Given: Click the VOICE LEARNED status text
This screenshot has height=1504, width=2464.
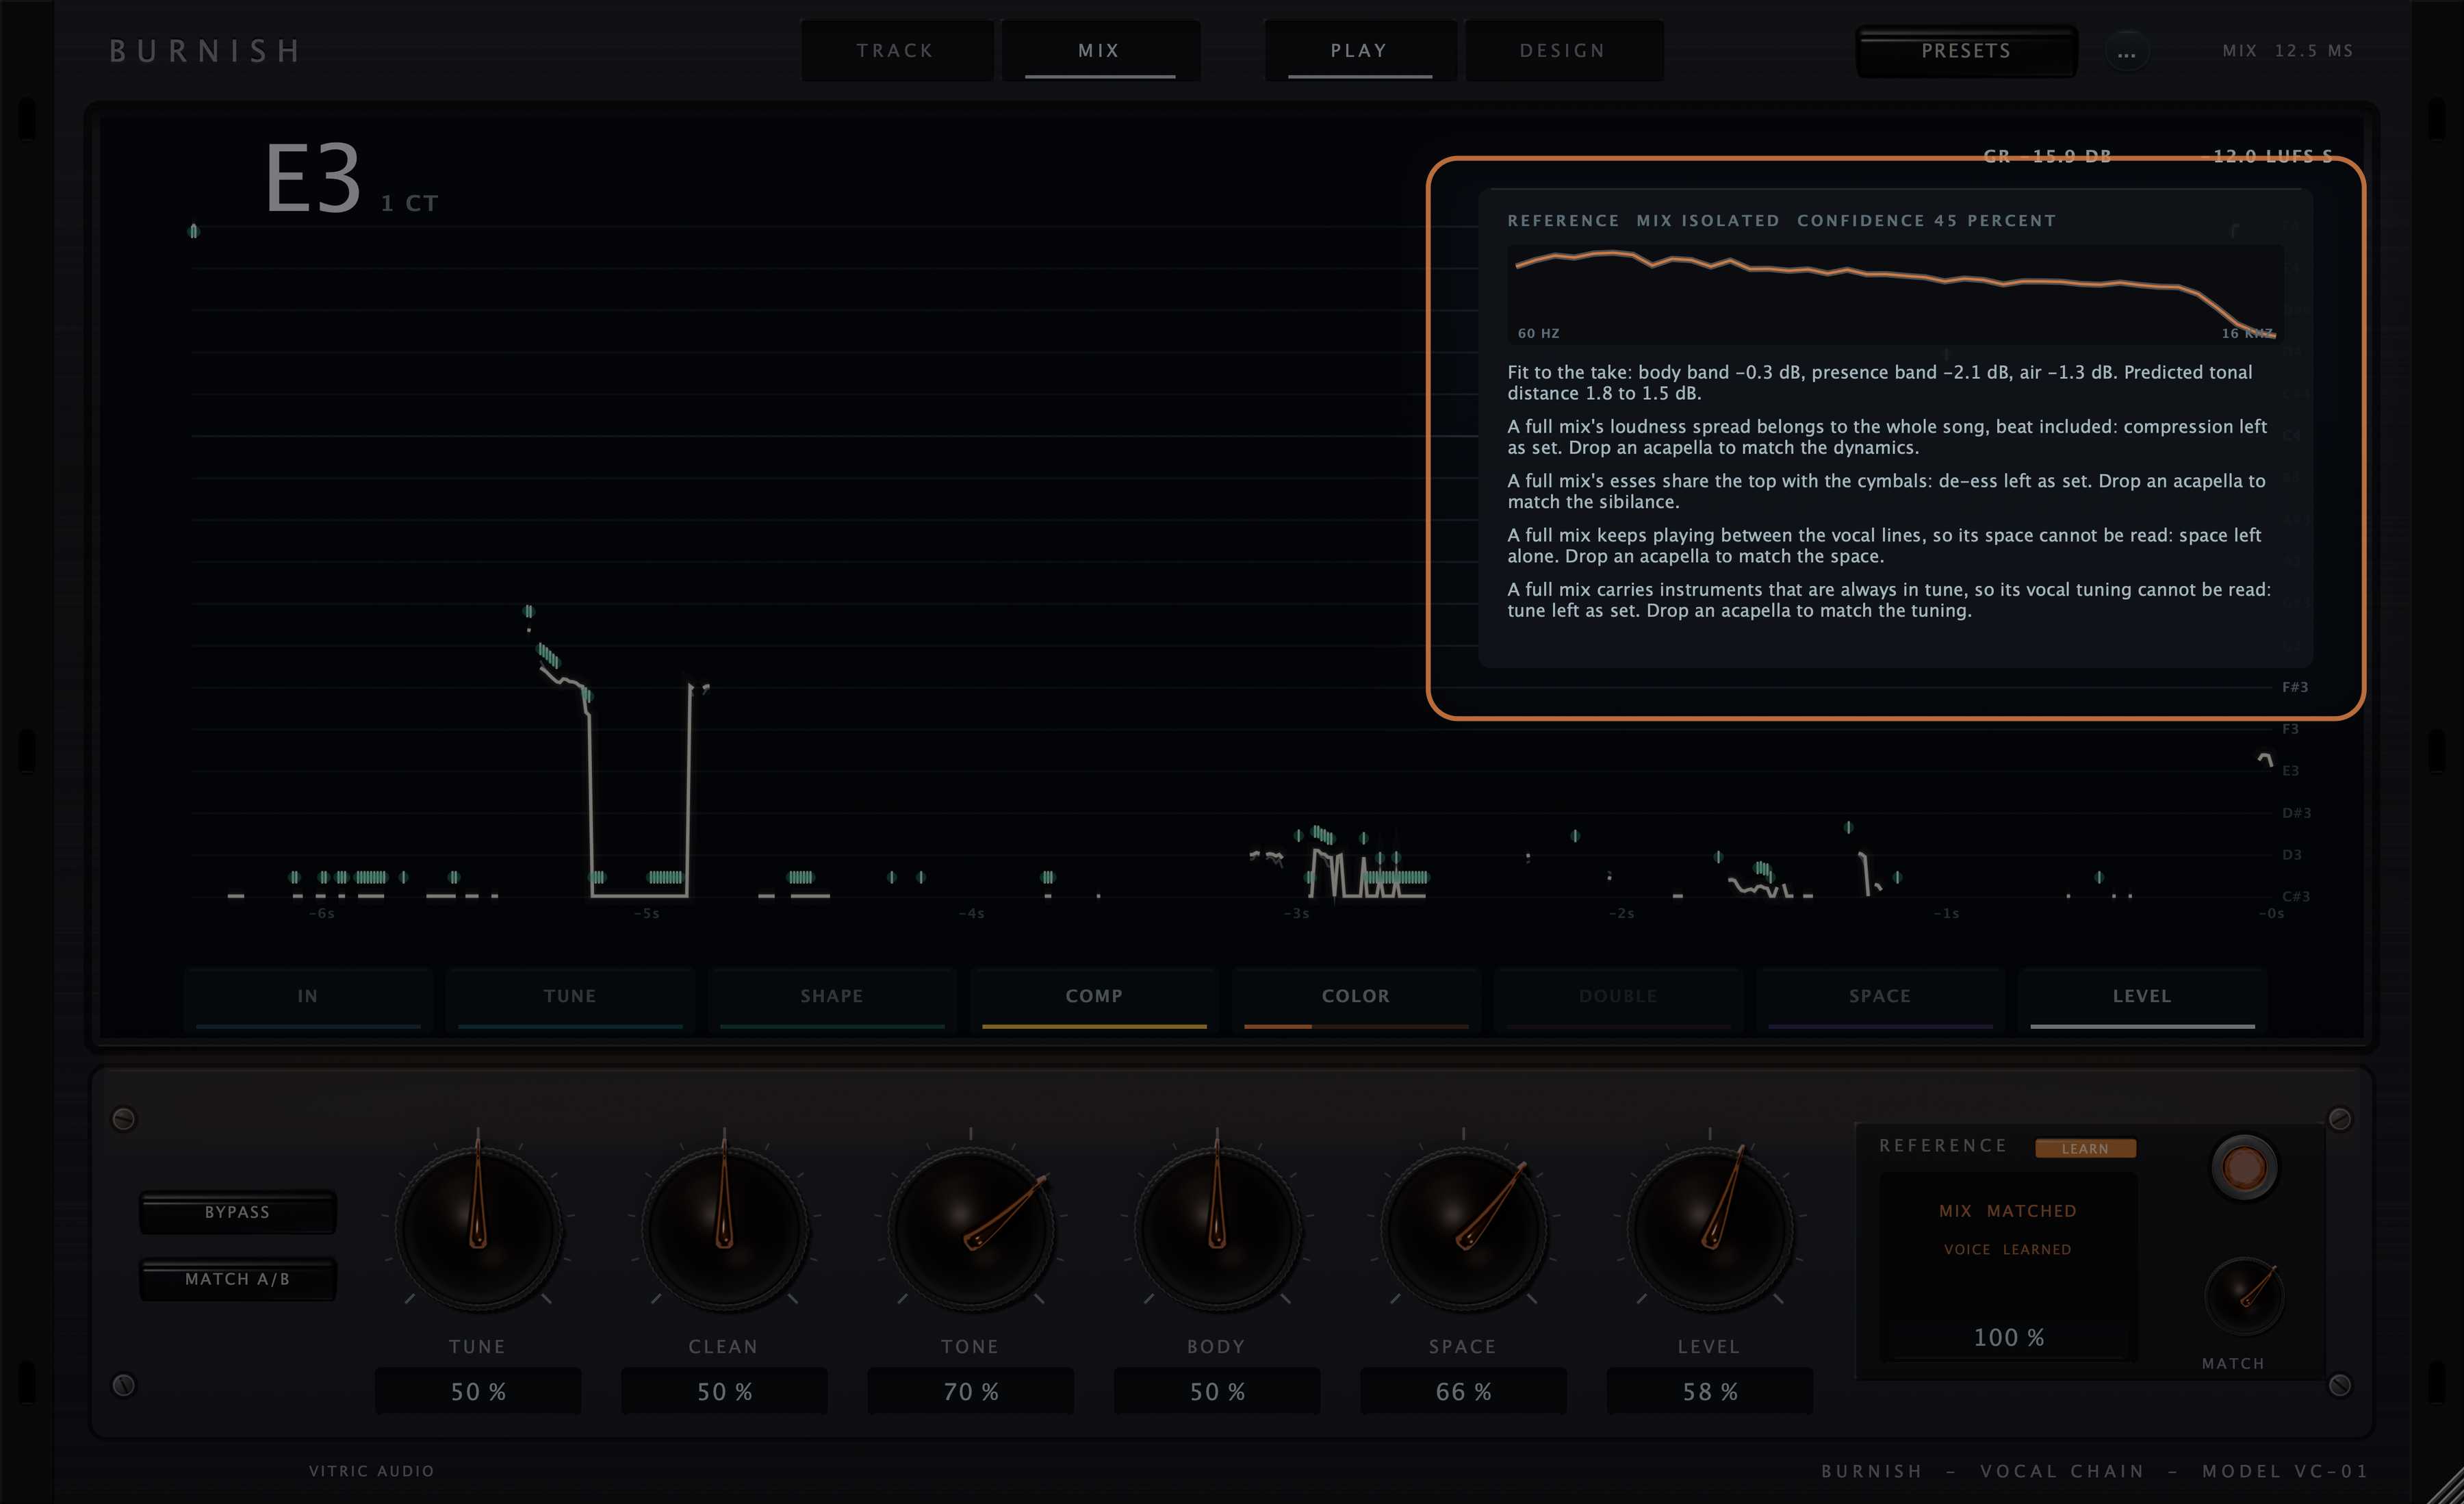Looking at the screenshot, I should click(2008, 1250).
